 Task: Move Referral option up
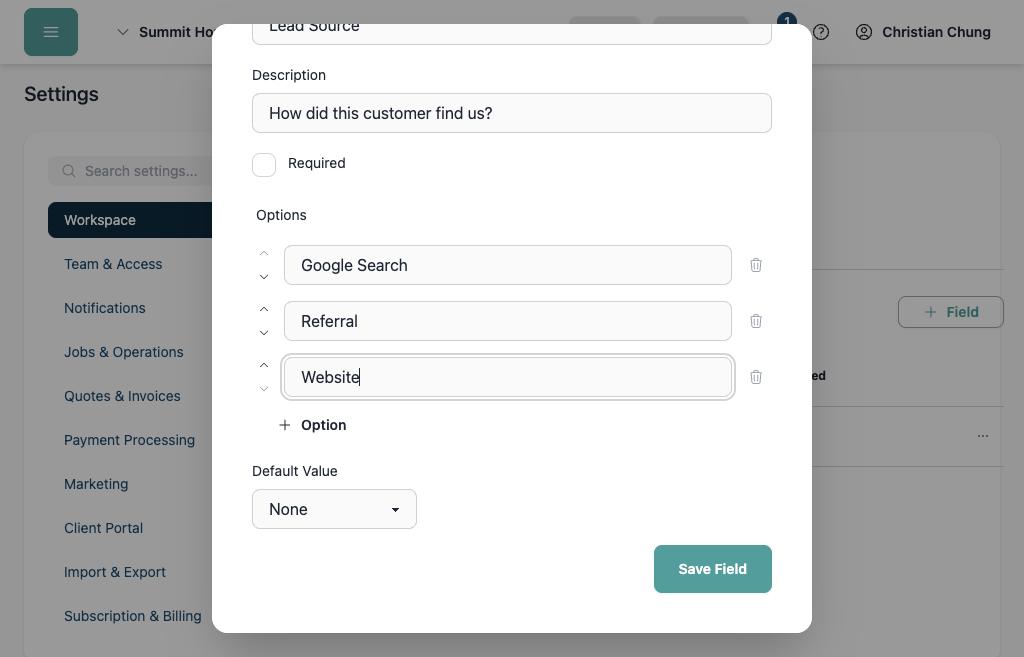tap(264, 309)
